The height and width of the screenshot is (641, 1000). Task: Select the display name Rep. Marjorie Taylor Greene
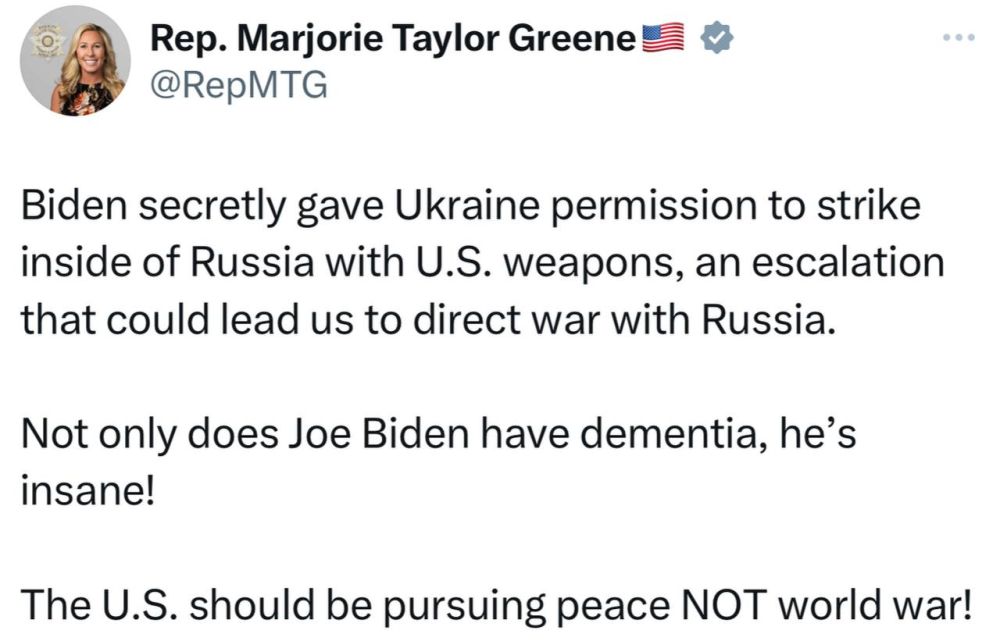tap(395, 38)
